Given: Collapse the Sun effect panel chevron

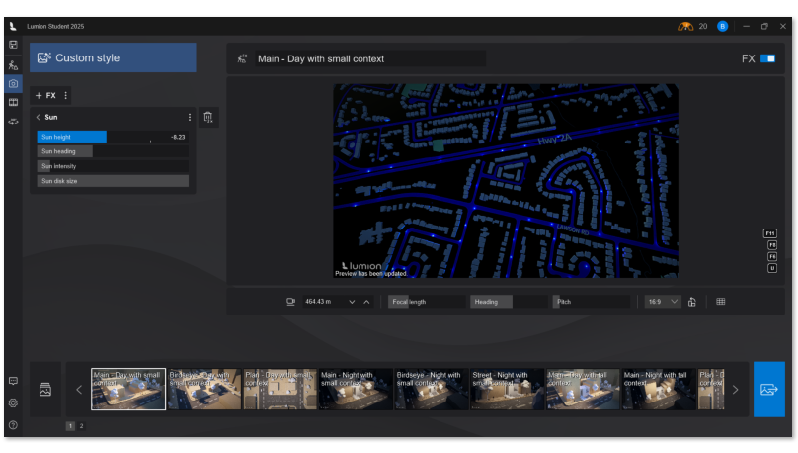Looking at the screenshot, I should click(38, 117).
